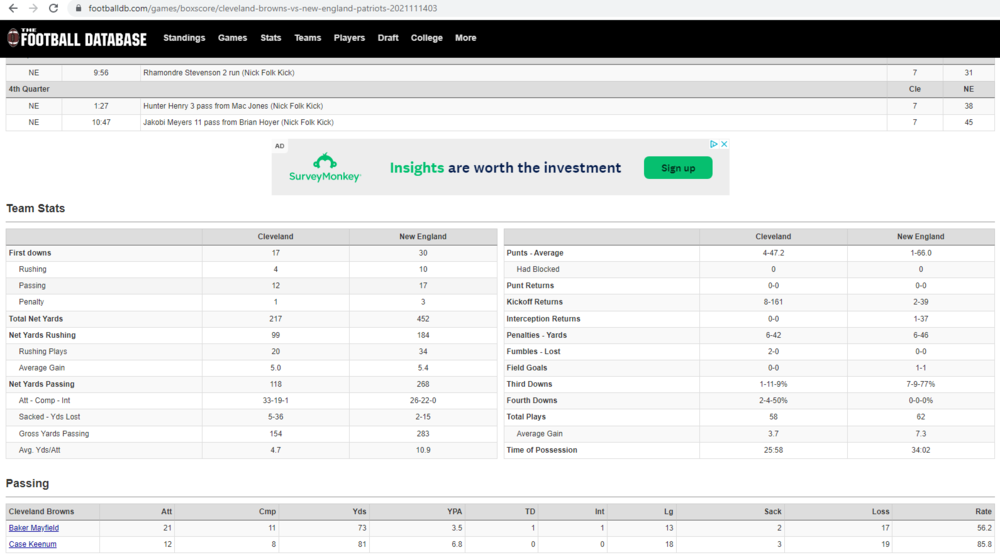Select the 'Team Stats' heading
Viewport: 1000px width, 555px height.
point(36,209)
